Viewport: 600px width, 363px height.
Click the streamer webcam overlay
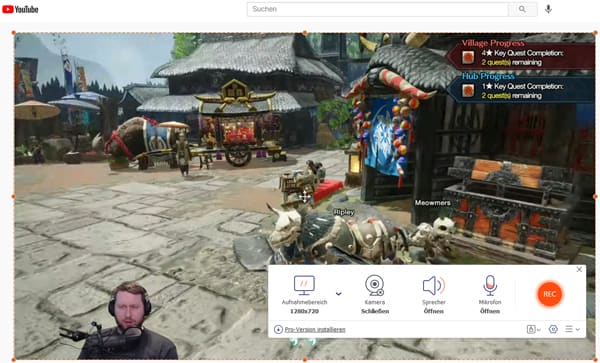(x=122, y=321)
